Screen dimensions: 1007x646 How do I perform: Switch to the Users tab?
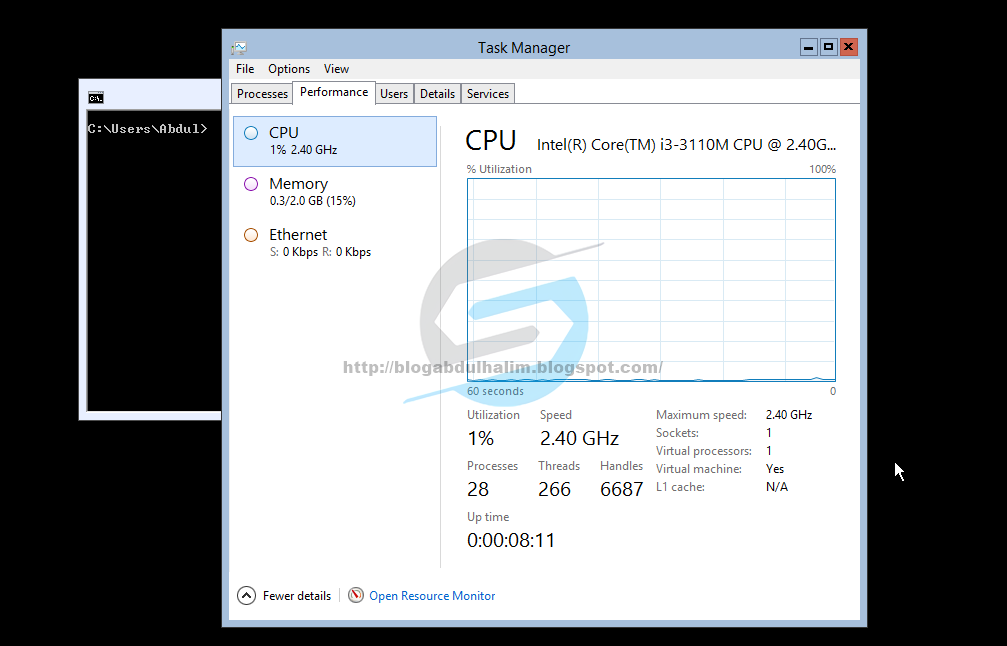pos(394,94)
